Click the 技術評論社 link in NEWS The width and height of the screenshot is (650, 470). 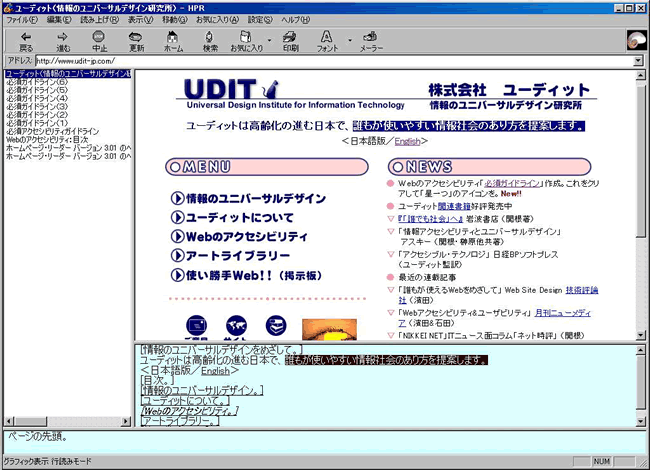pyautogui.click(x=582, y=290)
